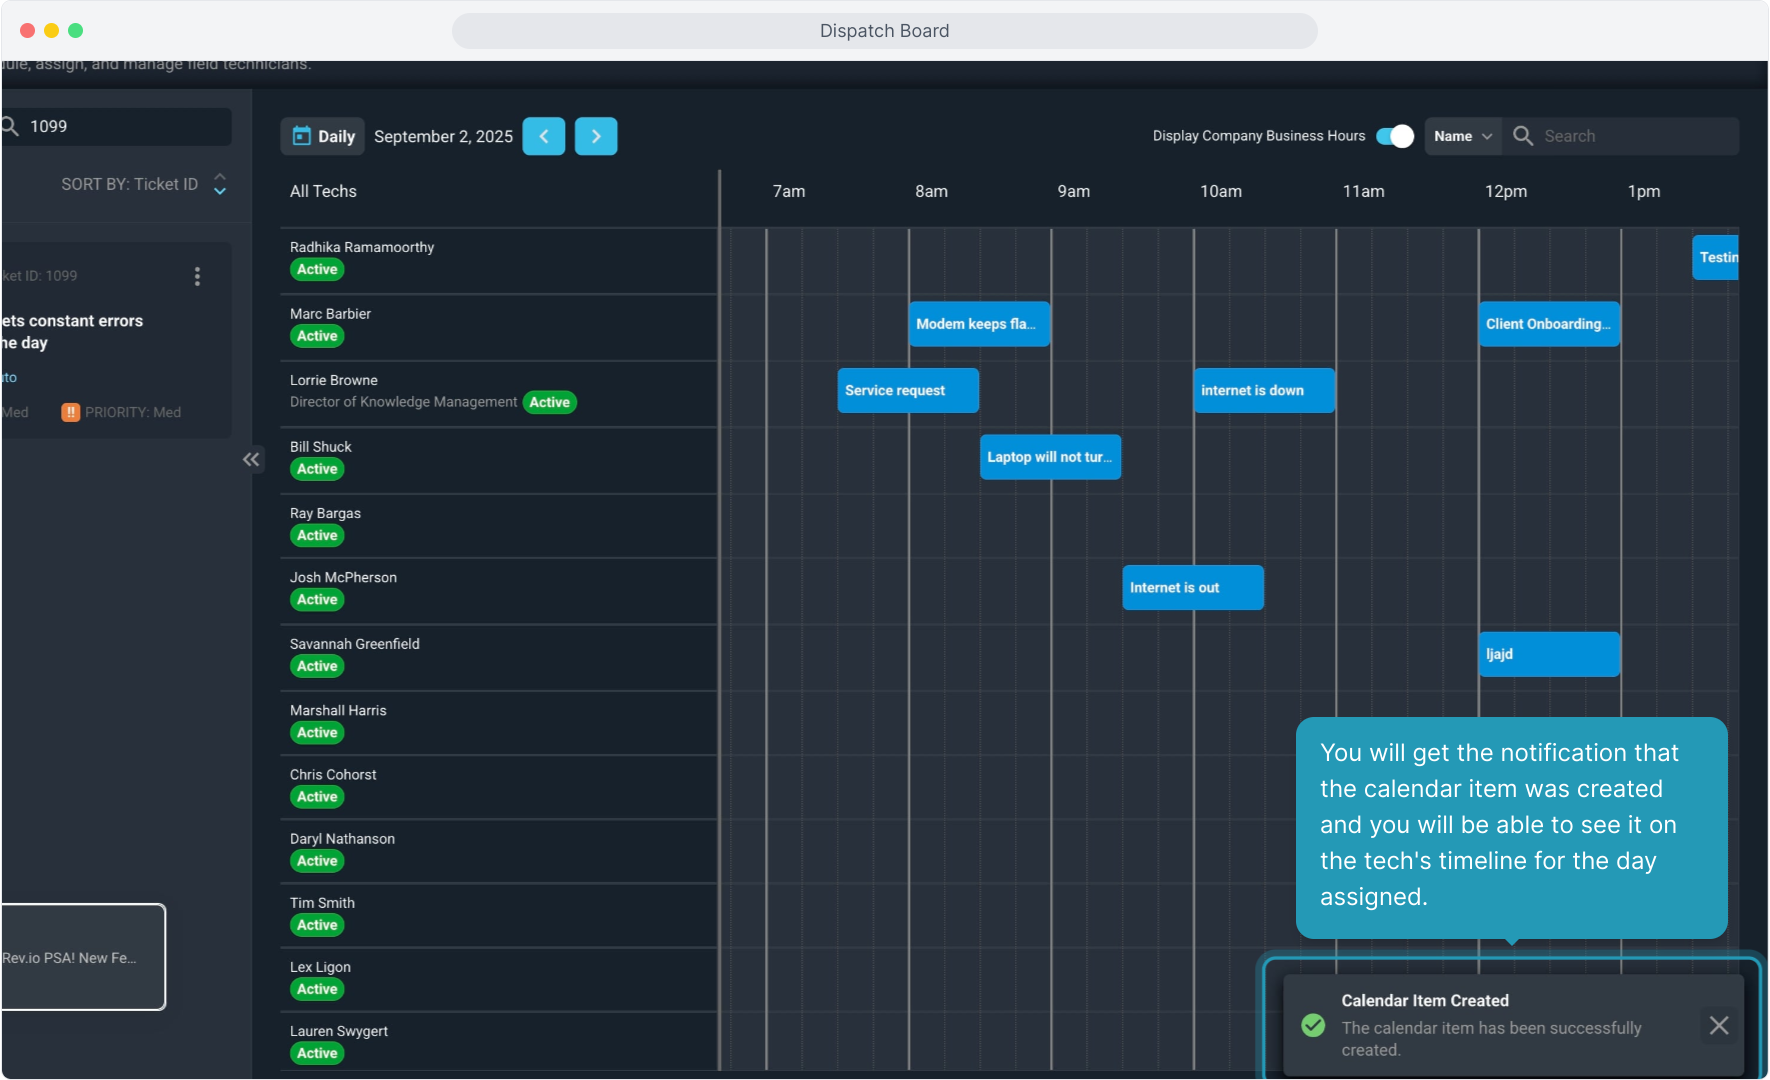Click the green success checkmark icon

[1313, 1025]
